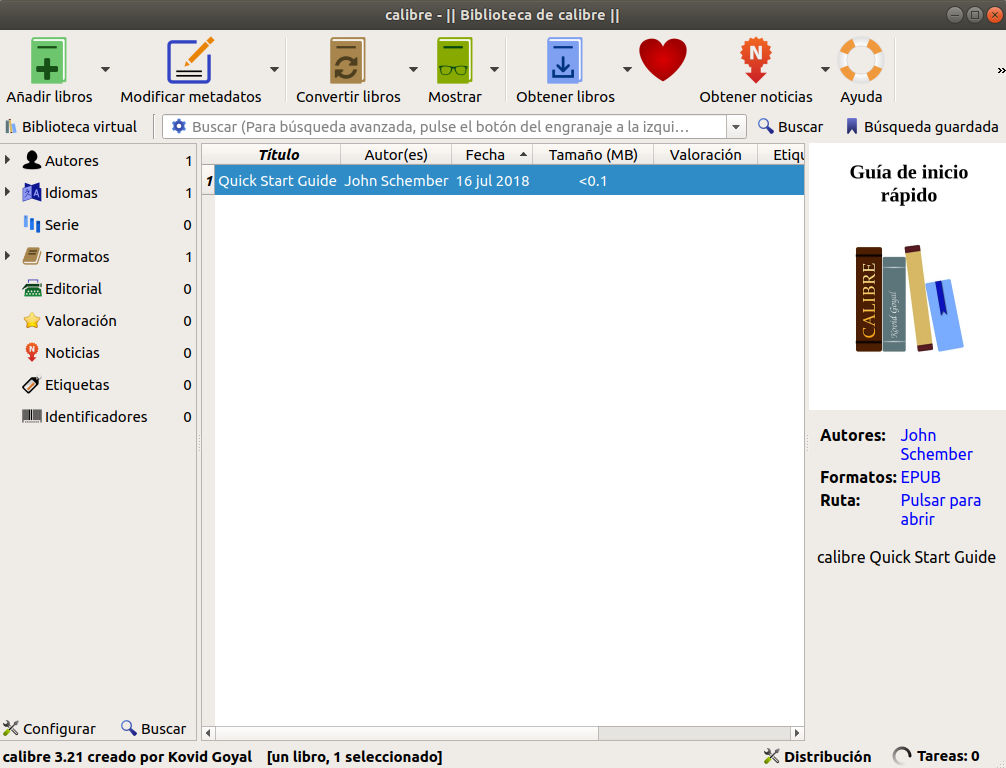Open the Biblioteca virtual button

point(71,126)
